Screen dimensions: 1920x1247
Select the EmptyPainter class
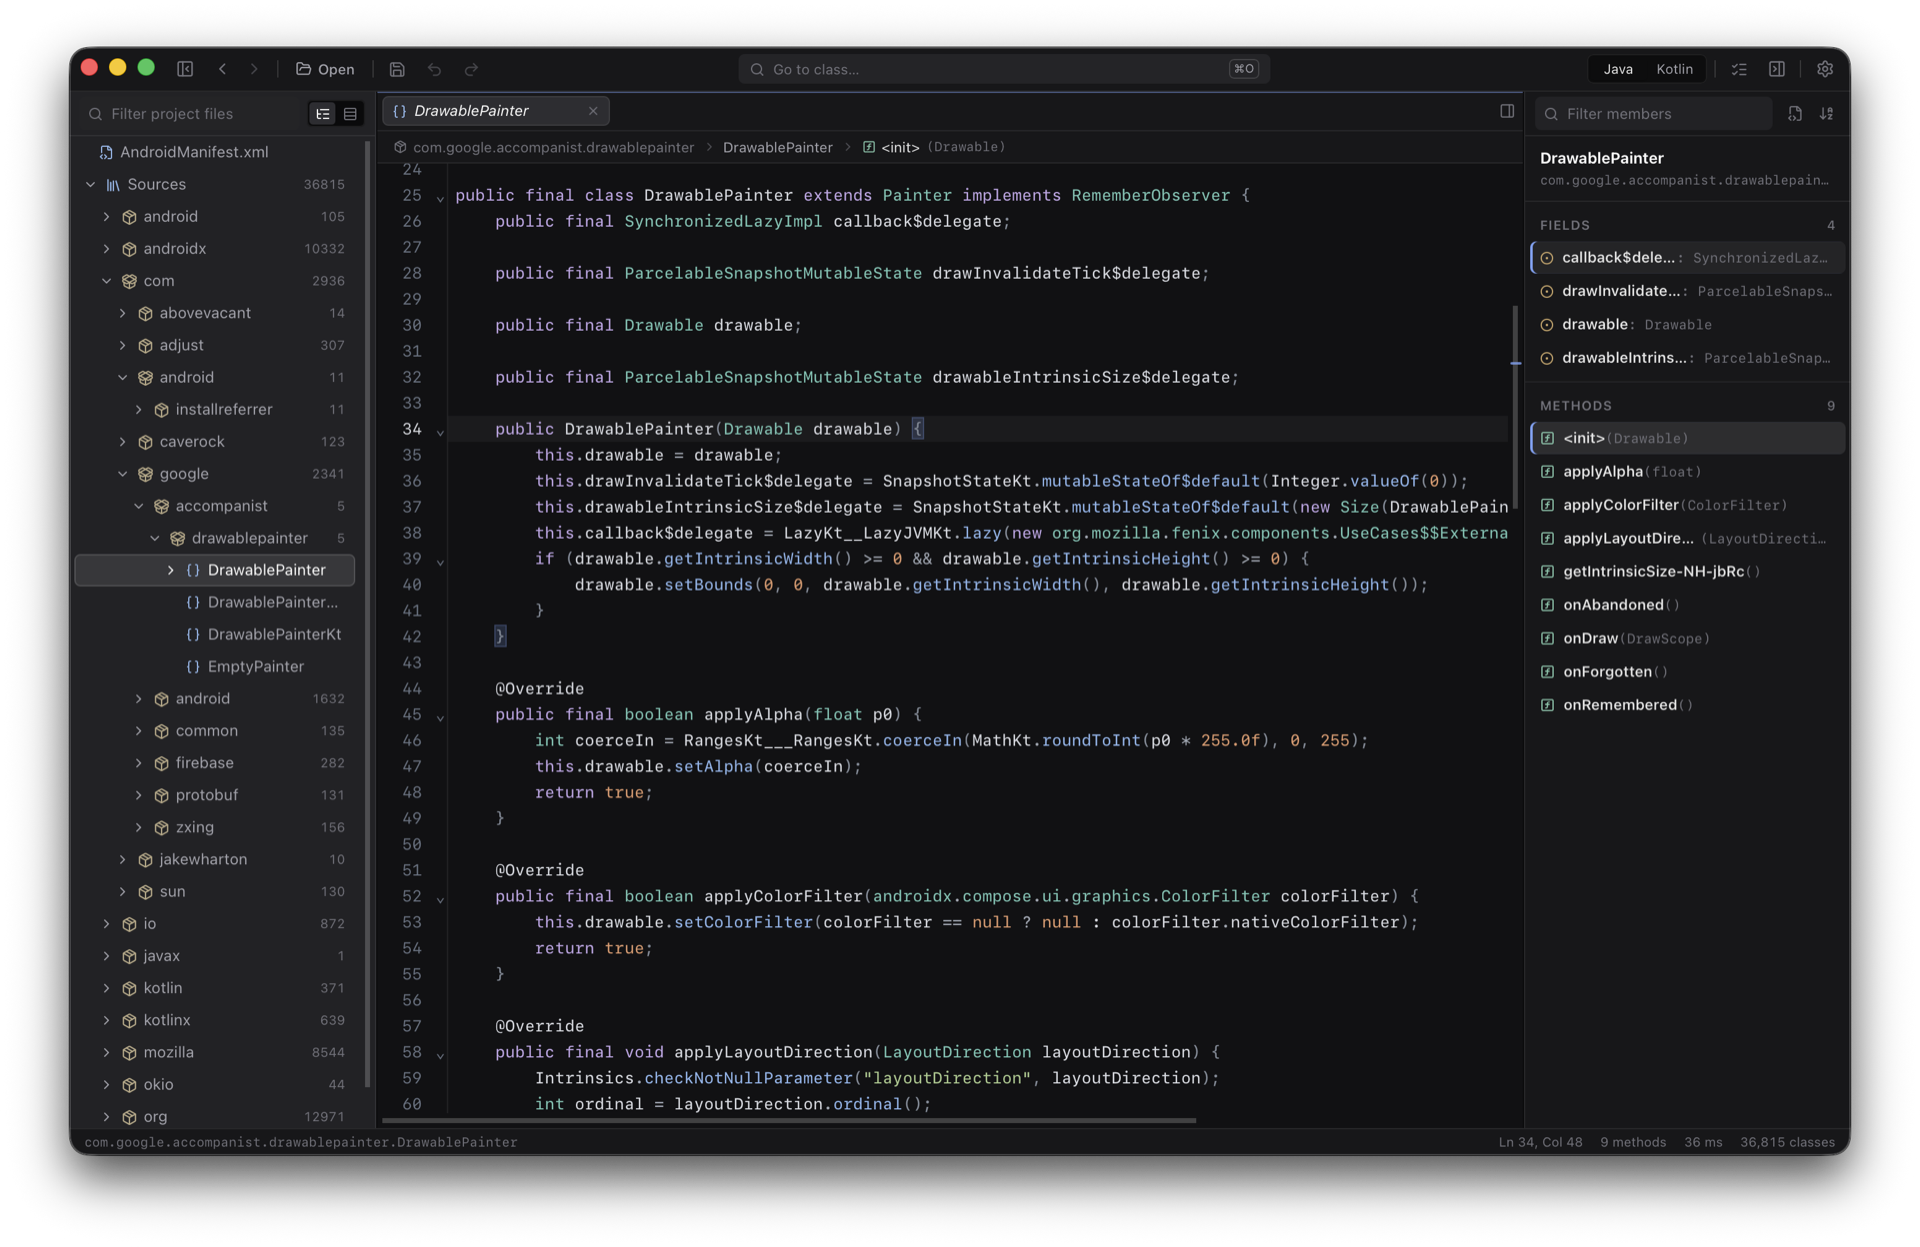(255, 666)
